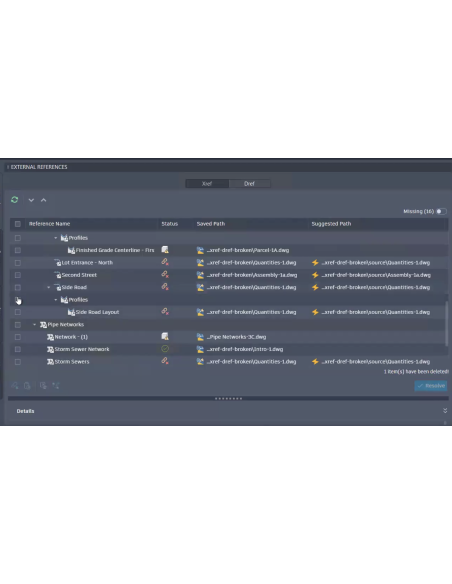Sort by the Reference Name column header
Image resolution: width=452 pixels, height=584 pixels.
[50, 224]
